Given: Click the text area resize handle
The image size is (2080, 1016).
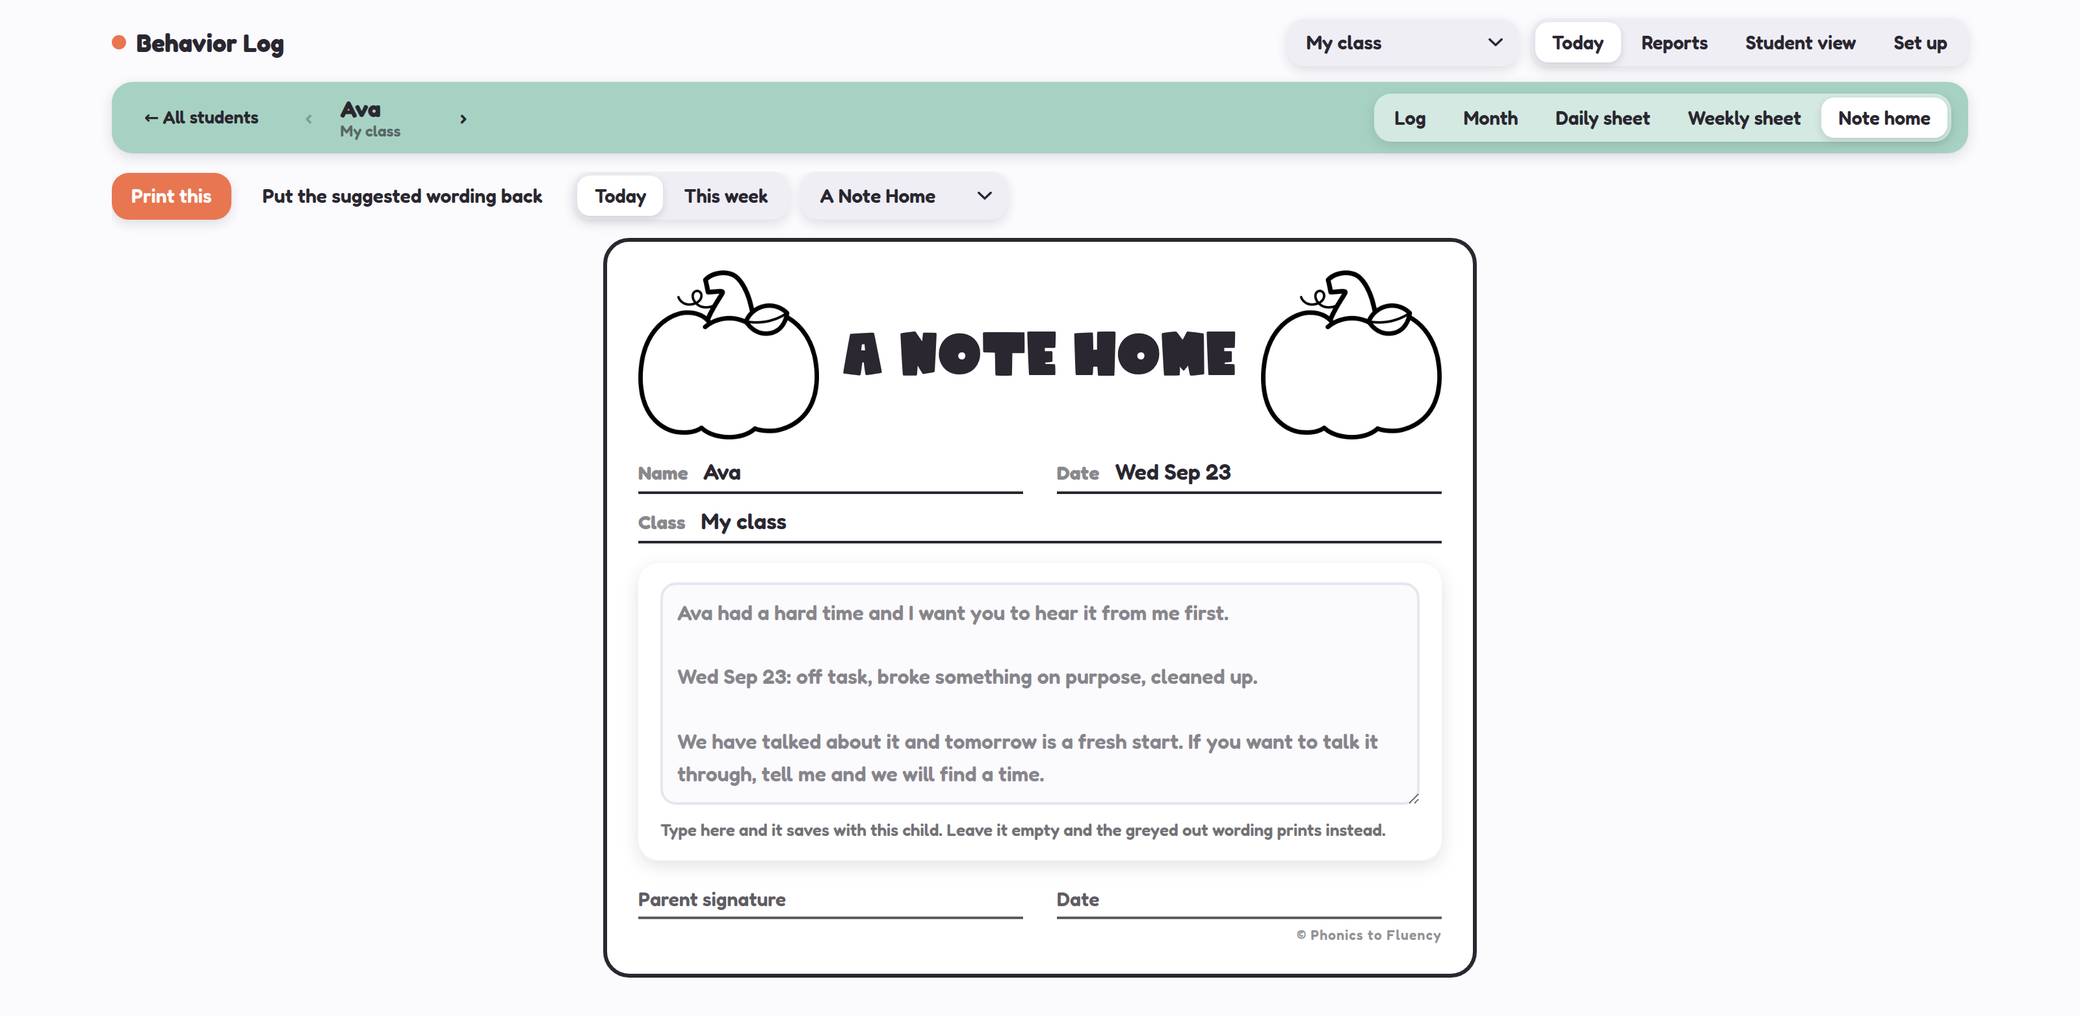Looking at the screenshot, I should [1413, 798].
